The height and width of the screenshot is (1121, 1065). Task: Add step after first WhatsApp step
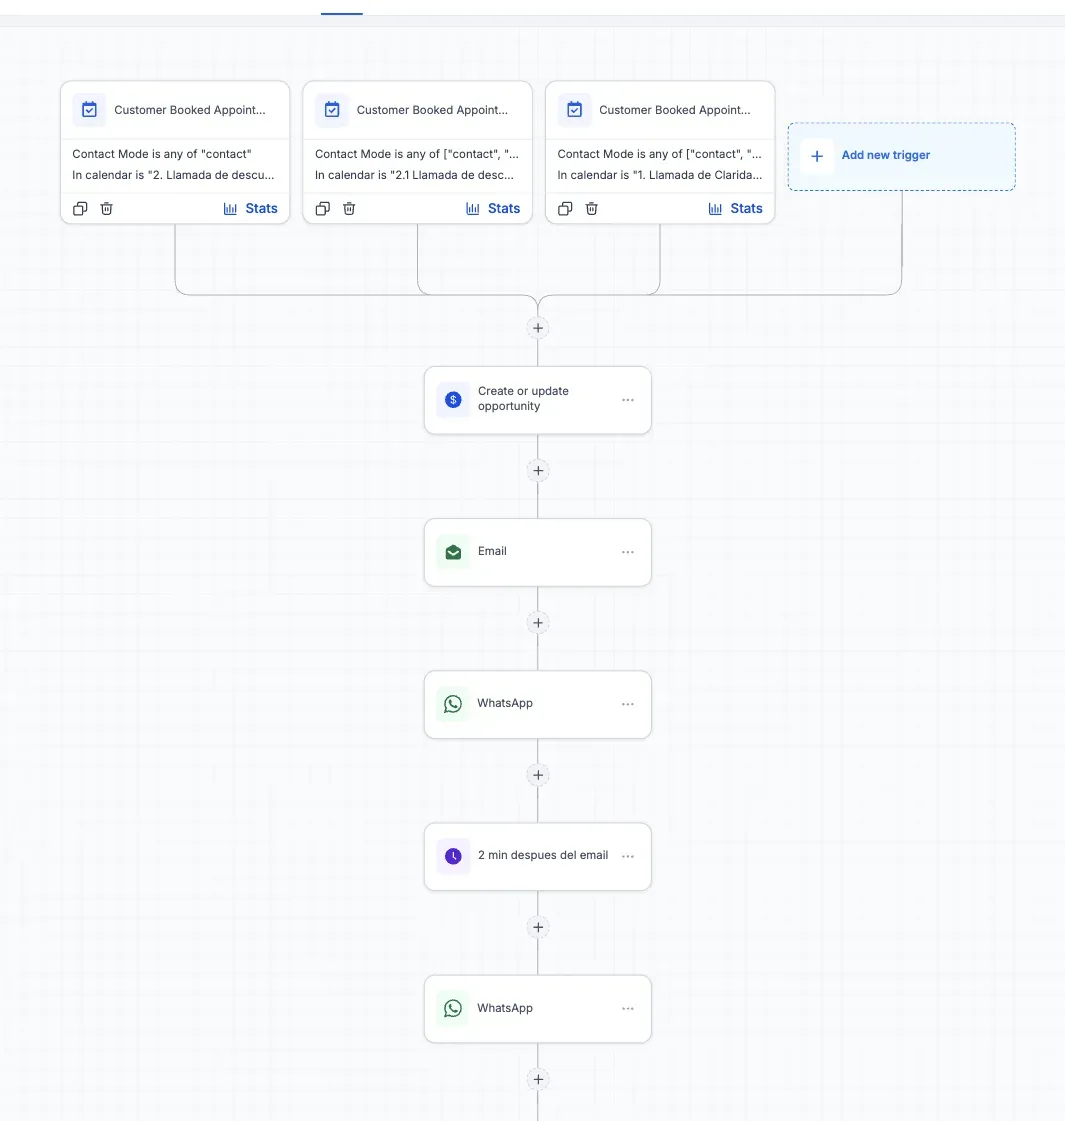coord(538,775)
